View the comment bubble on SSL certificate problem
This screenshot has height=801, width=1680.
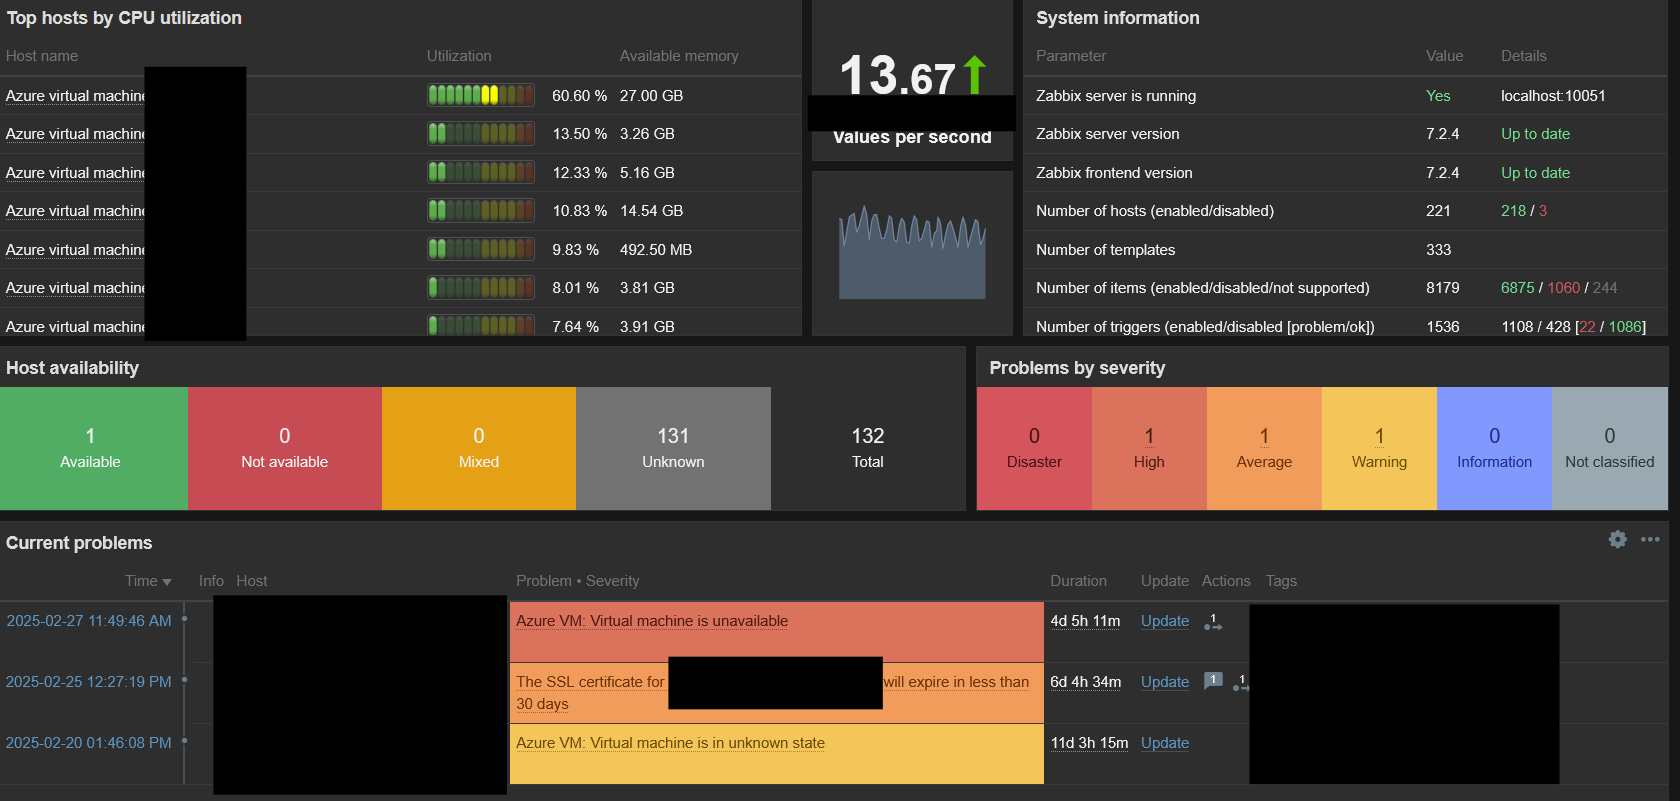tap(1213, 681)
